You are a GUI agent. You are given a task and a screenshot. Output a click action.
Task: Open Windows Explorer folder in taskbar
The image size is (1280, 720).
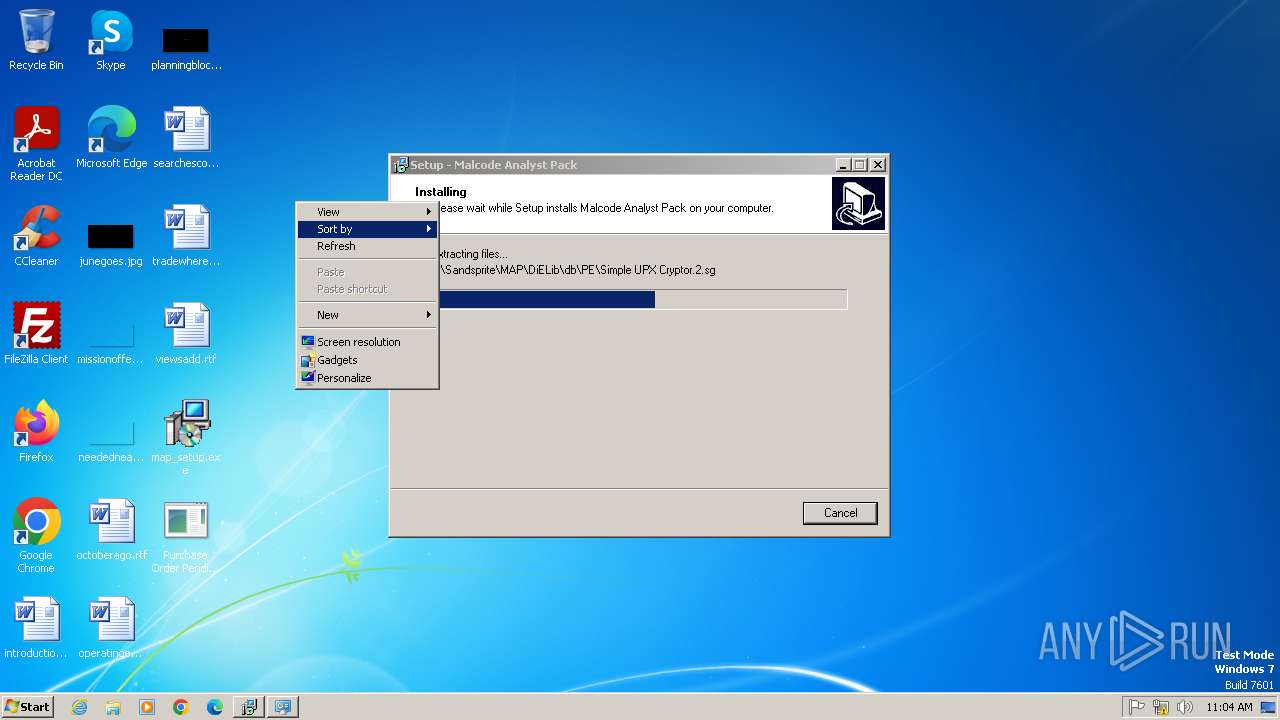tap(113, 707)
